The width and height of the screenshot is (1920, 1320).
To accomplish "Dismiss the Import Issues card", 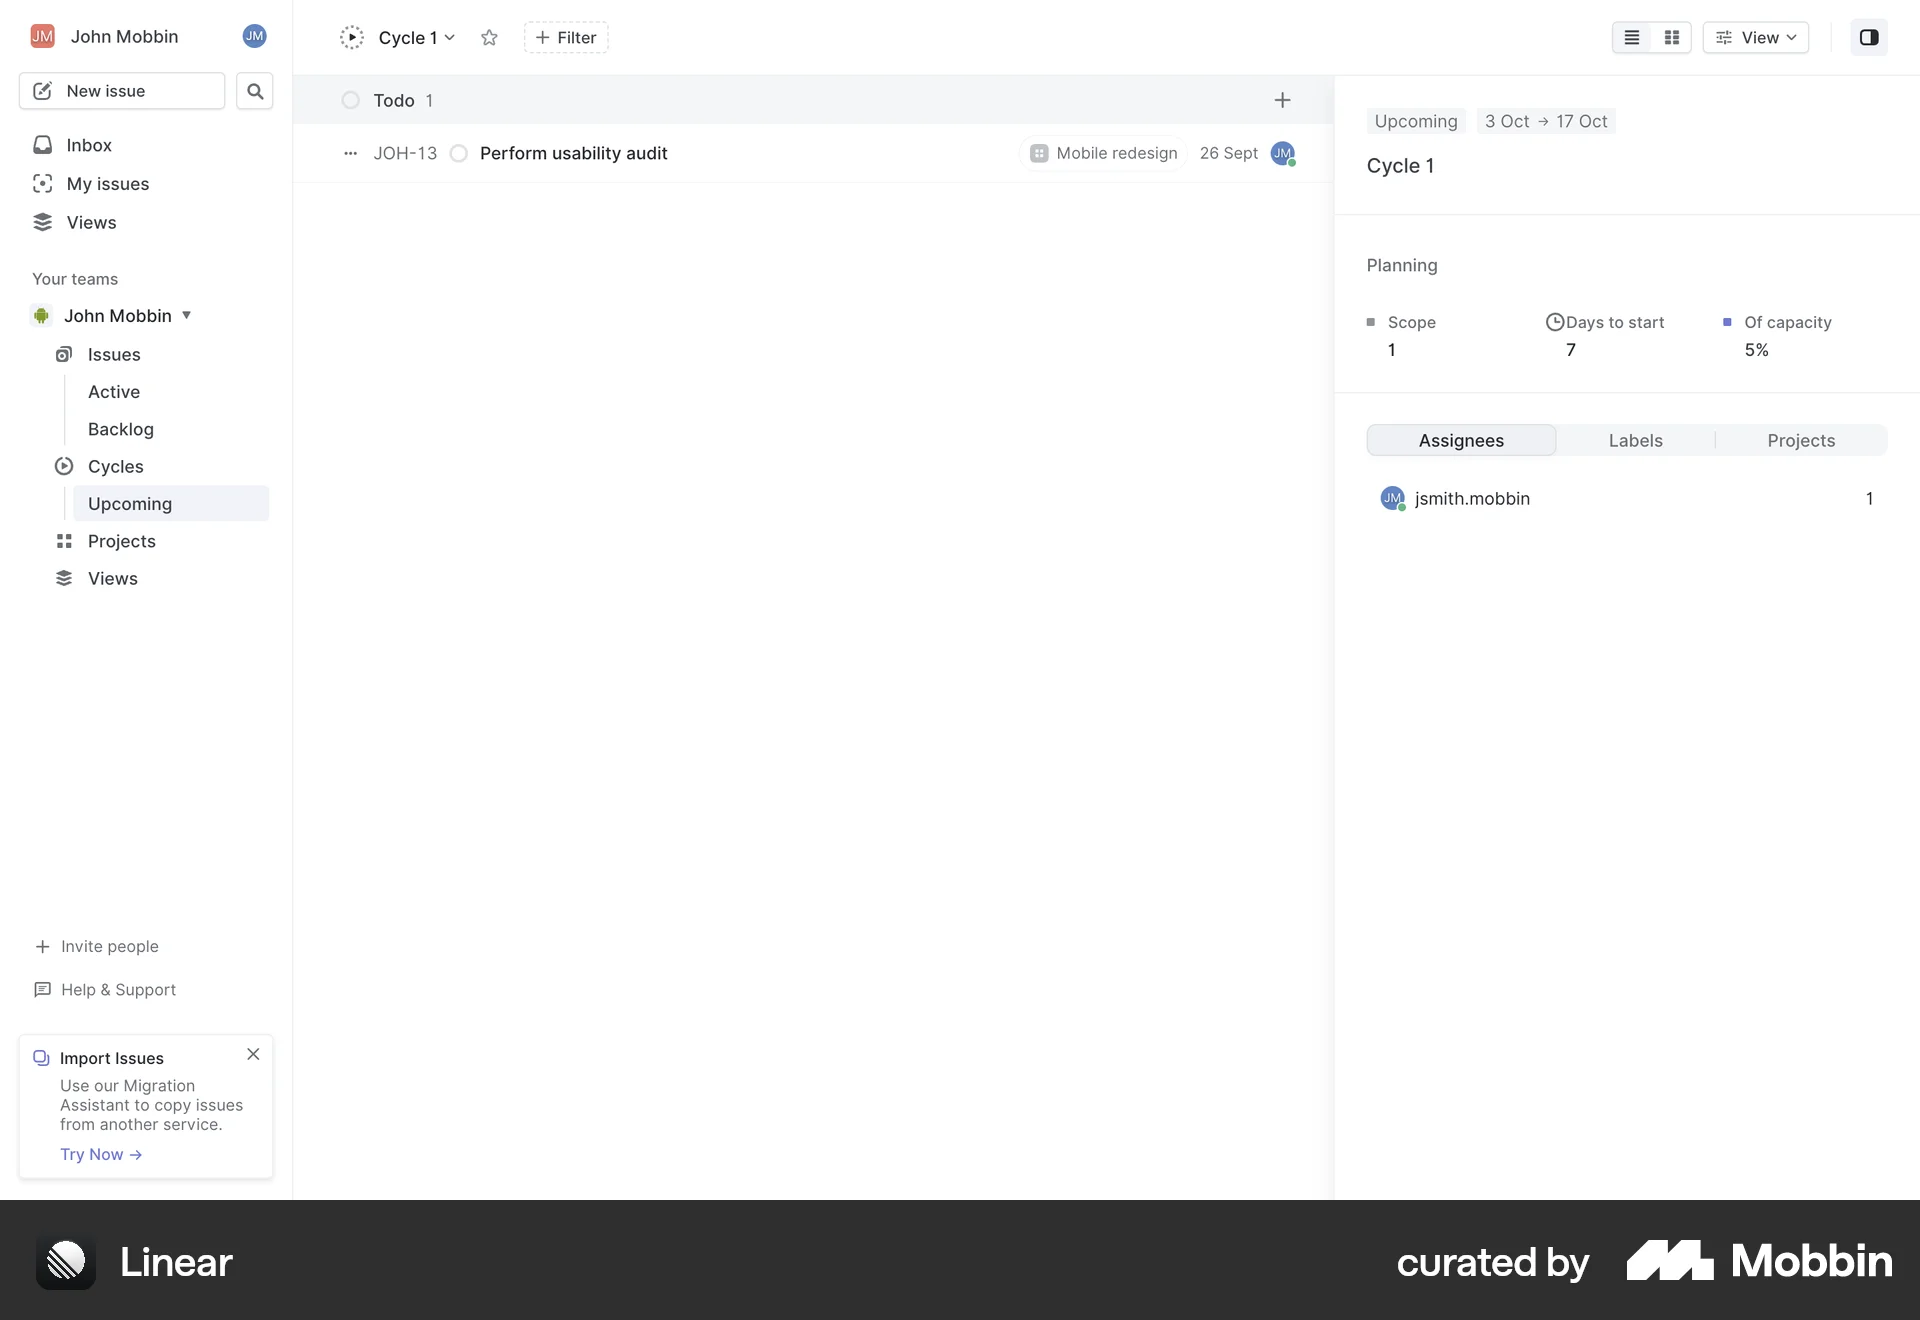I will (x=252, y=1054).
